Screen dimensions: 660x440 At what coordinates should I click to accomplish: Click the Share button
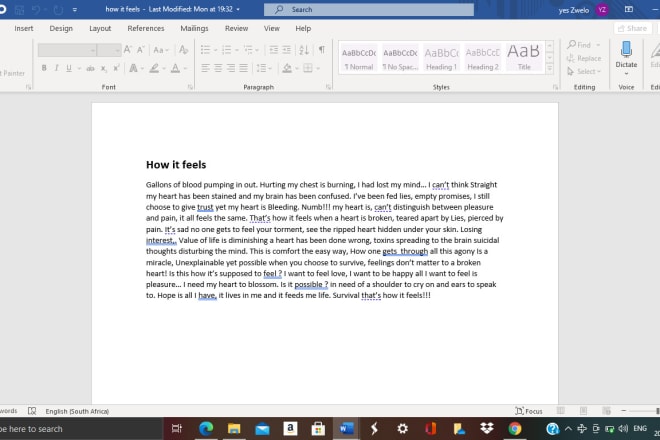631,29
